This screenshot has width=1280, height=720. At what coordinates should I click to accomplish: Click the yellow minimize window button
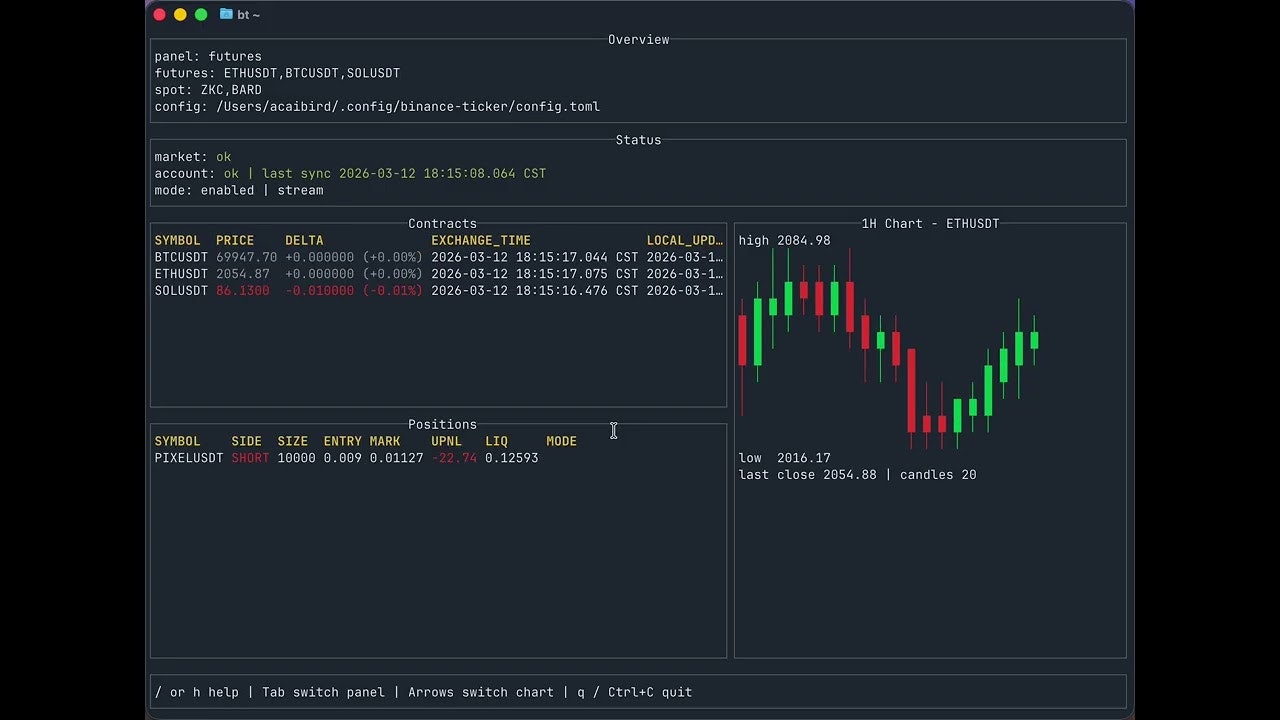[x=180, y=14]
